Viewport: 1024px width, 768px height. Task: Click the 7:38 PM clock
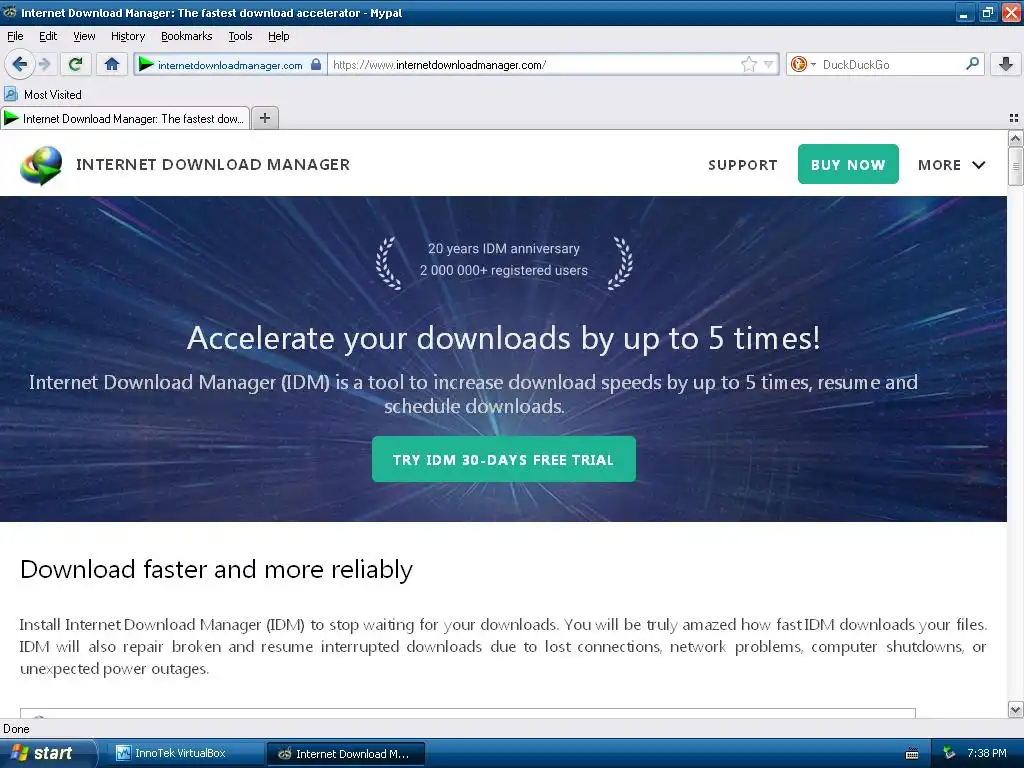coord(986,754)
